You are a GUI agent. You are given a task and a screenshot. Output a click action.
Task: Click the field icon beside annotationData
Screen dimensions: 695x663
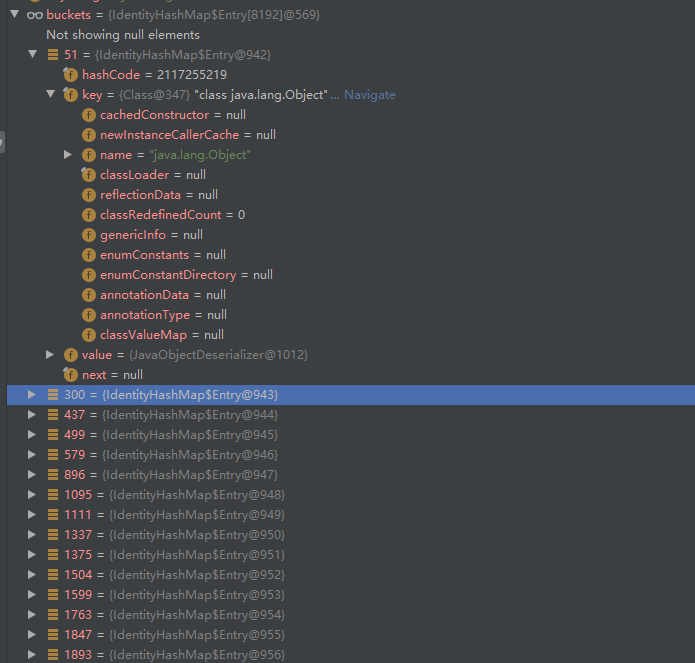tap(89, 295)
